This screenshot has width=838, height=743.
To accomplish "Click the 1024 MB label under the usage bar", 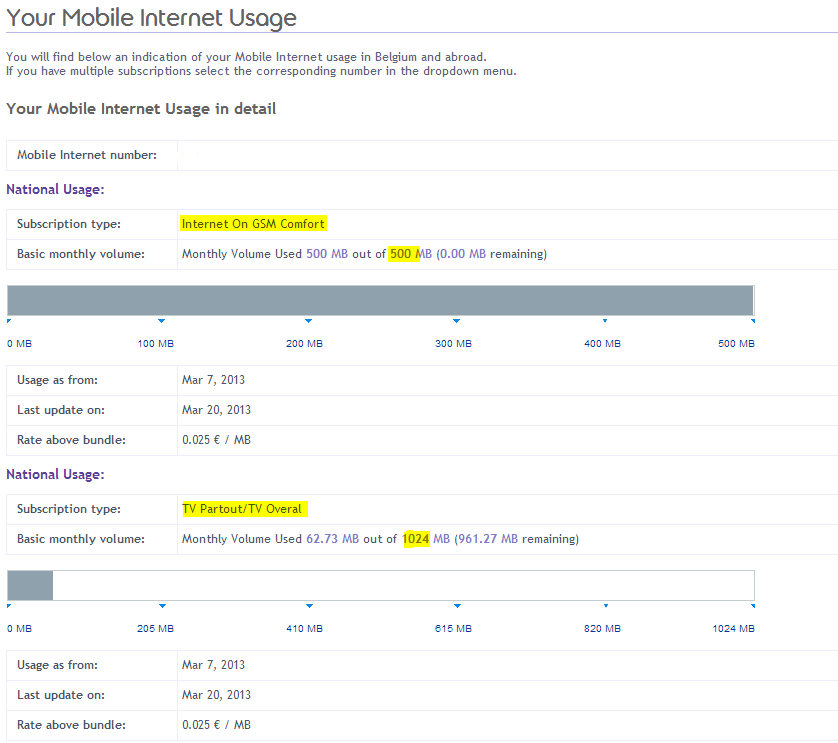I will pyautogui.click(x=733, y=629).
